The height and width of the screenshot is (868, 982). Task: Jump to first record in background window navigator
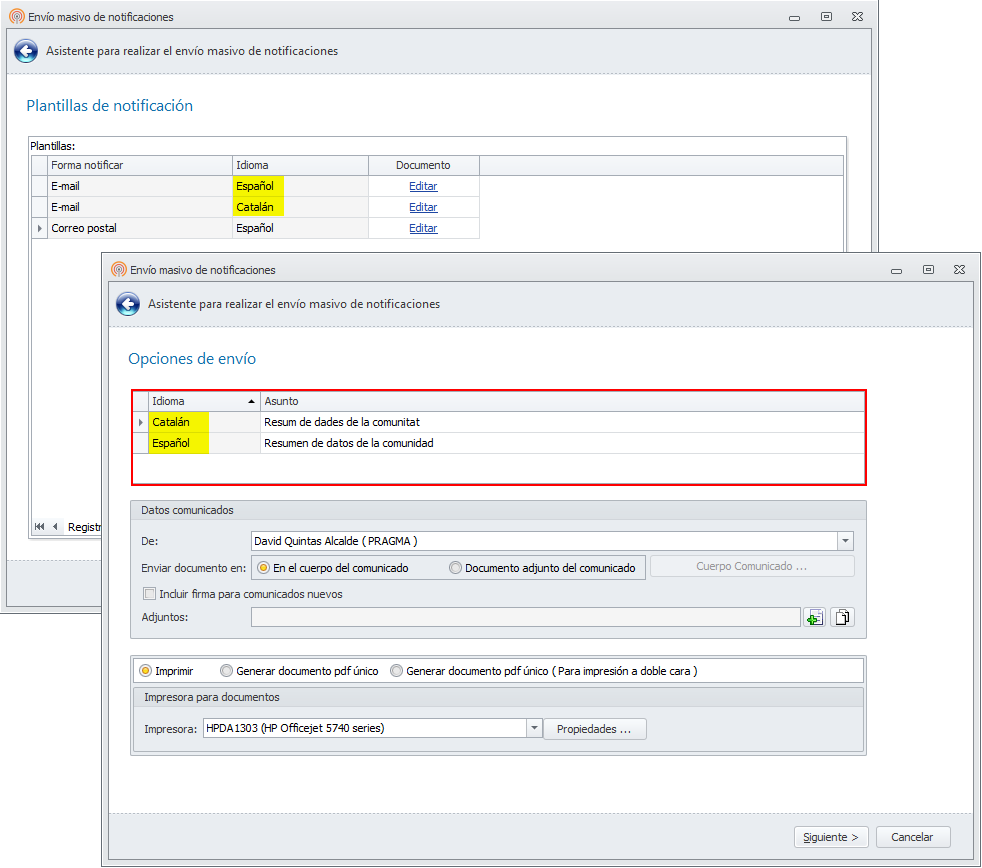39,527
